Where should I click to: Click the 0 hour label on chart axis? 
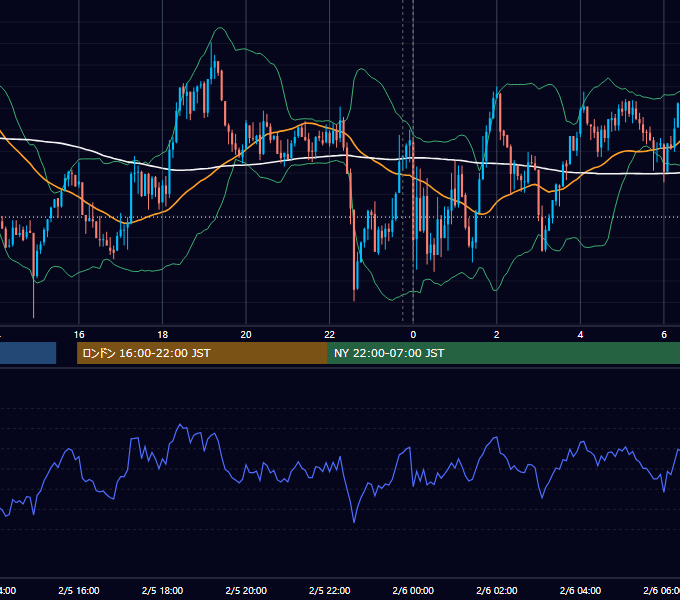(413, 335)
